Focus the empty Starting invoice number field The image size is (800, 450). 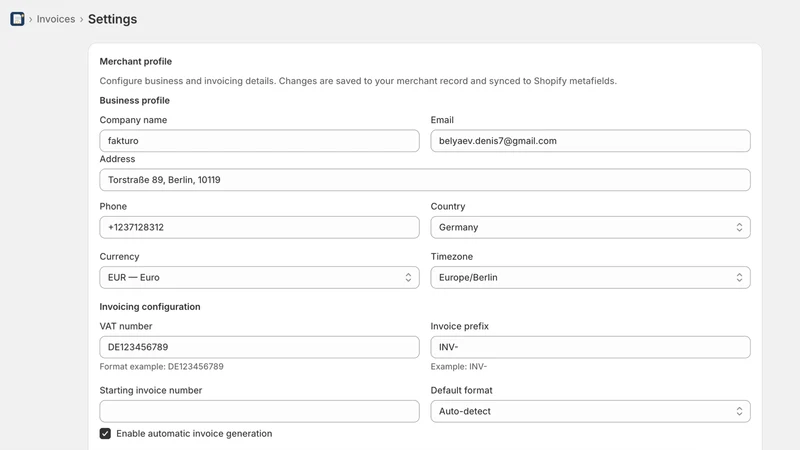coord(259,411)
